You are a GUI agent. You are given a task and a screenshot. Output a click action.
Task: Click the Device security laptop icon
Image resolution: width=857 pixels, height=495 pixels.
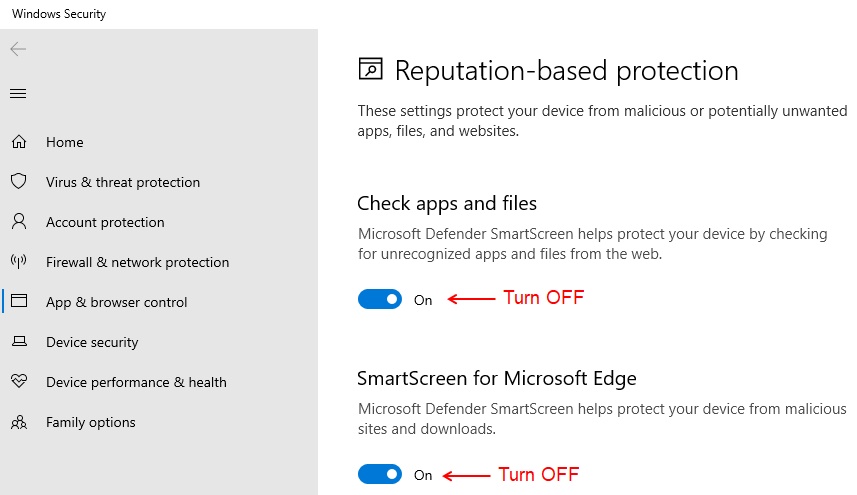(19, 341)
